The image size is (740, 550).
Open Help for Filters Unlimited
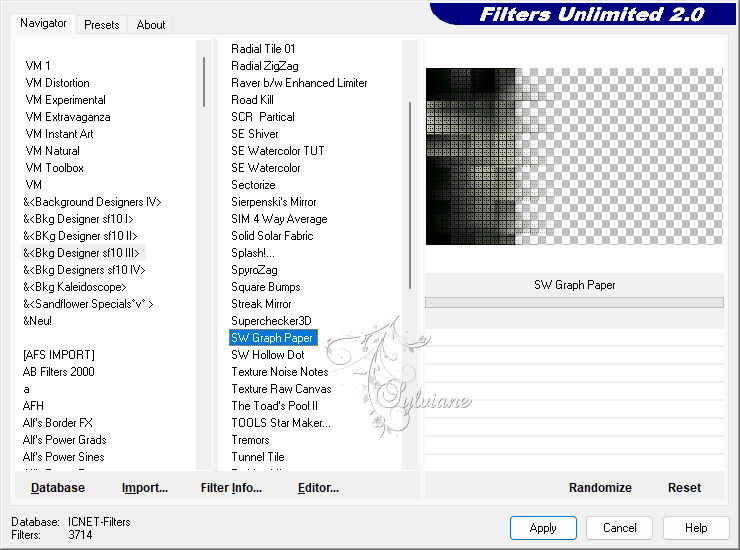(x=696, y=527)
